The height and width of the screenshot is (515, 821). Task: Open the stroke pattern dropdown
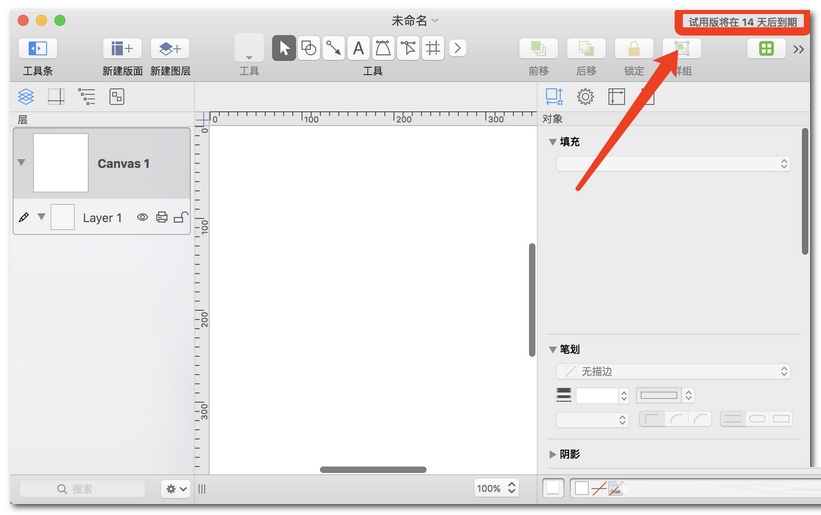[665, 395]
